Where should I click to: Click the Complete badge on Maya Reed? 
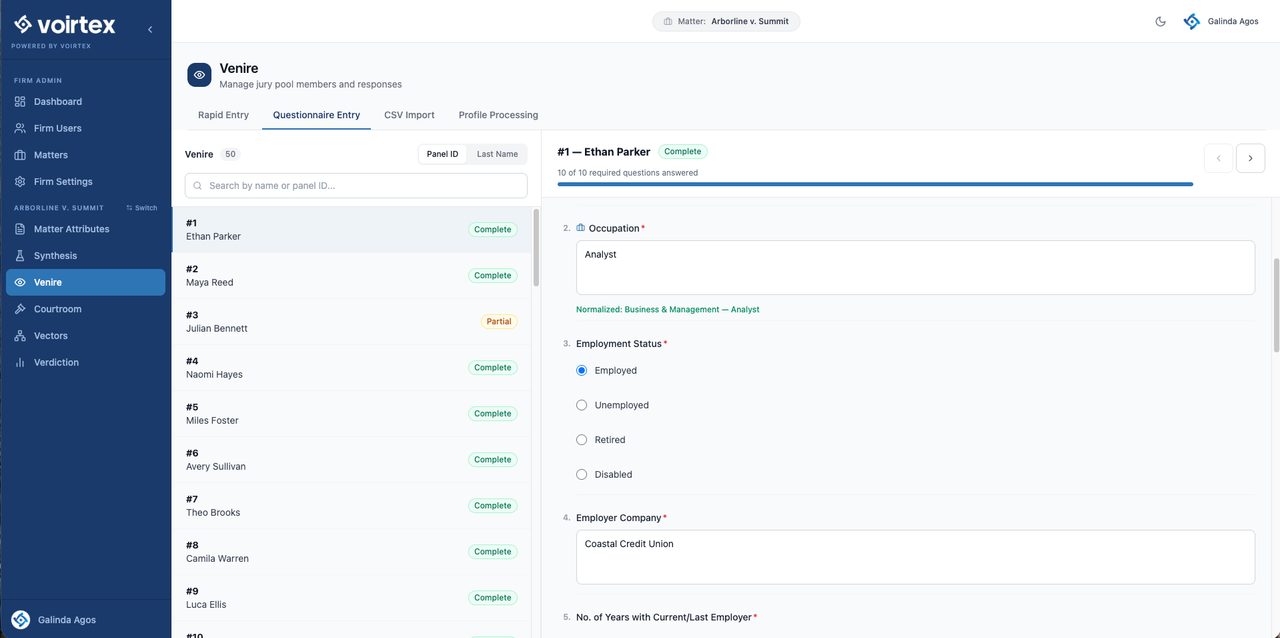tap(493, 276)
